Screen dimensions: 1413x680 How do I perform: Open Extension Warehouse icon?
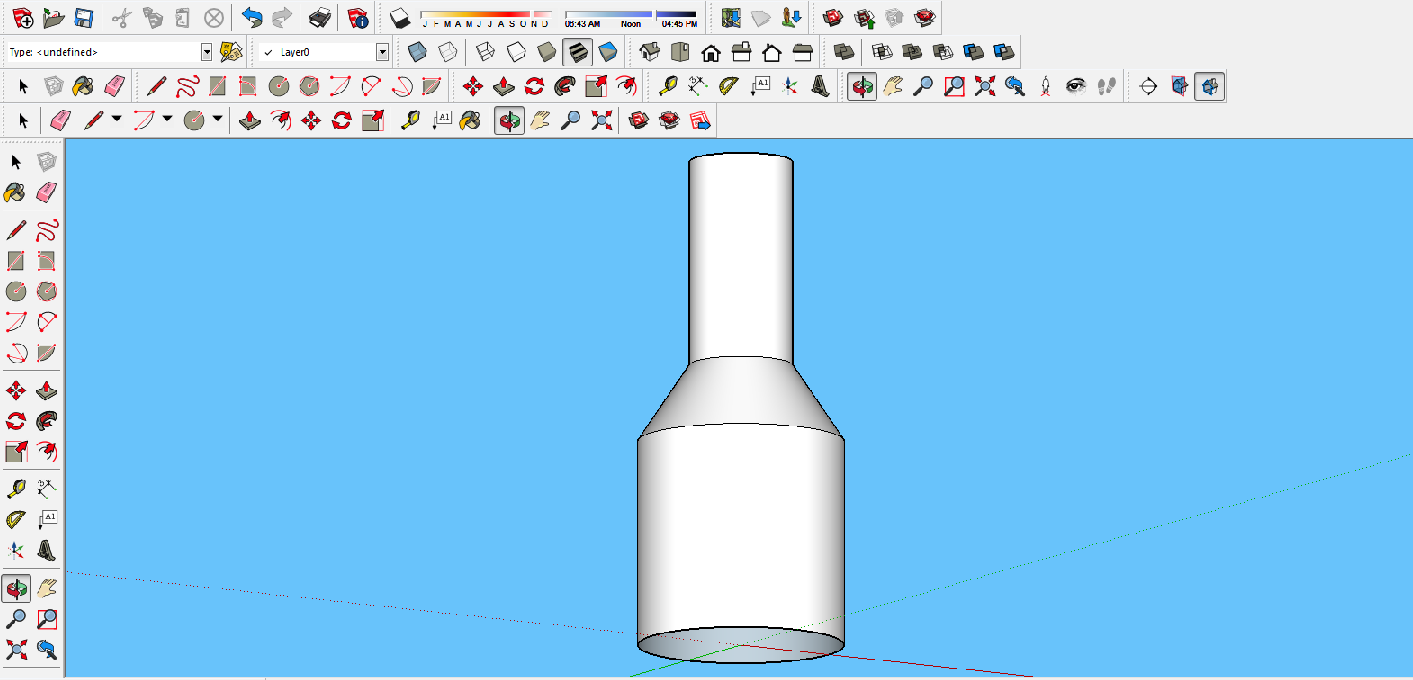[x=926, y=17]
